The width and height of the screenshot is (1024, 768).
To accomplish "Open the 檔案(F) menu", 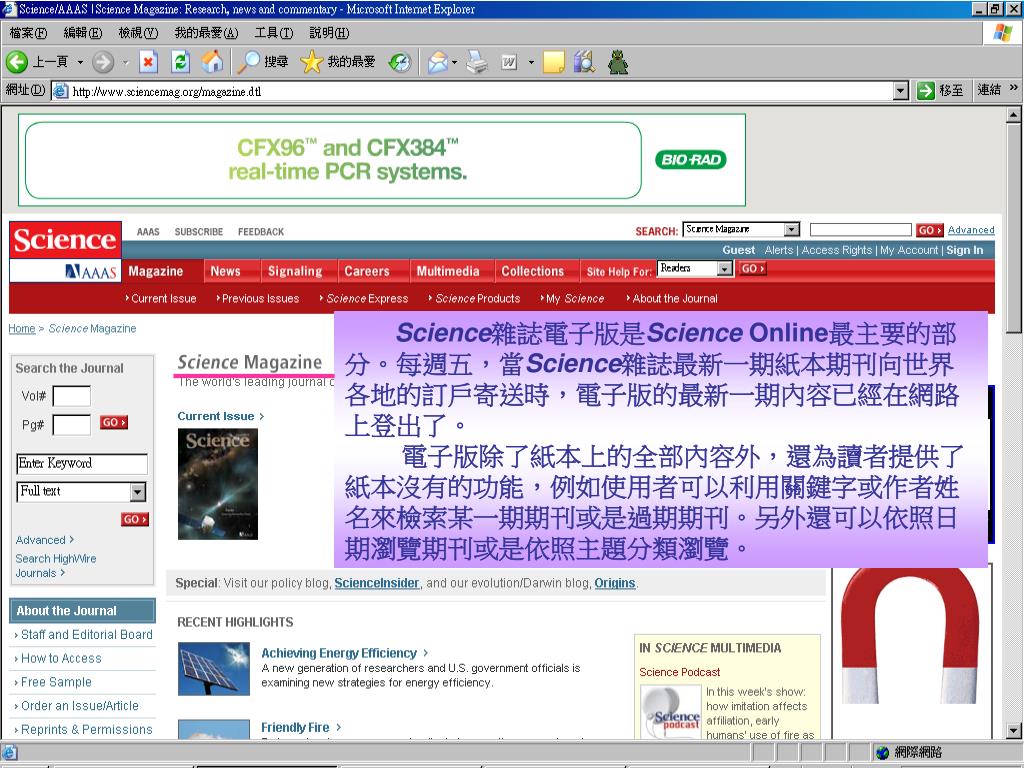I will coord(28,33).
